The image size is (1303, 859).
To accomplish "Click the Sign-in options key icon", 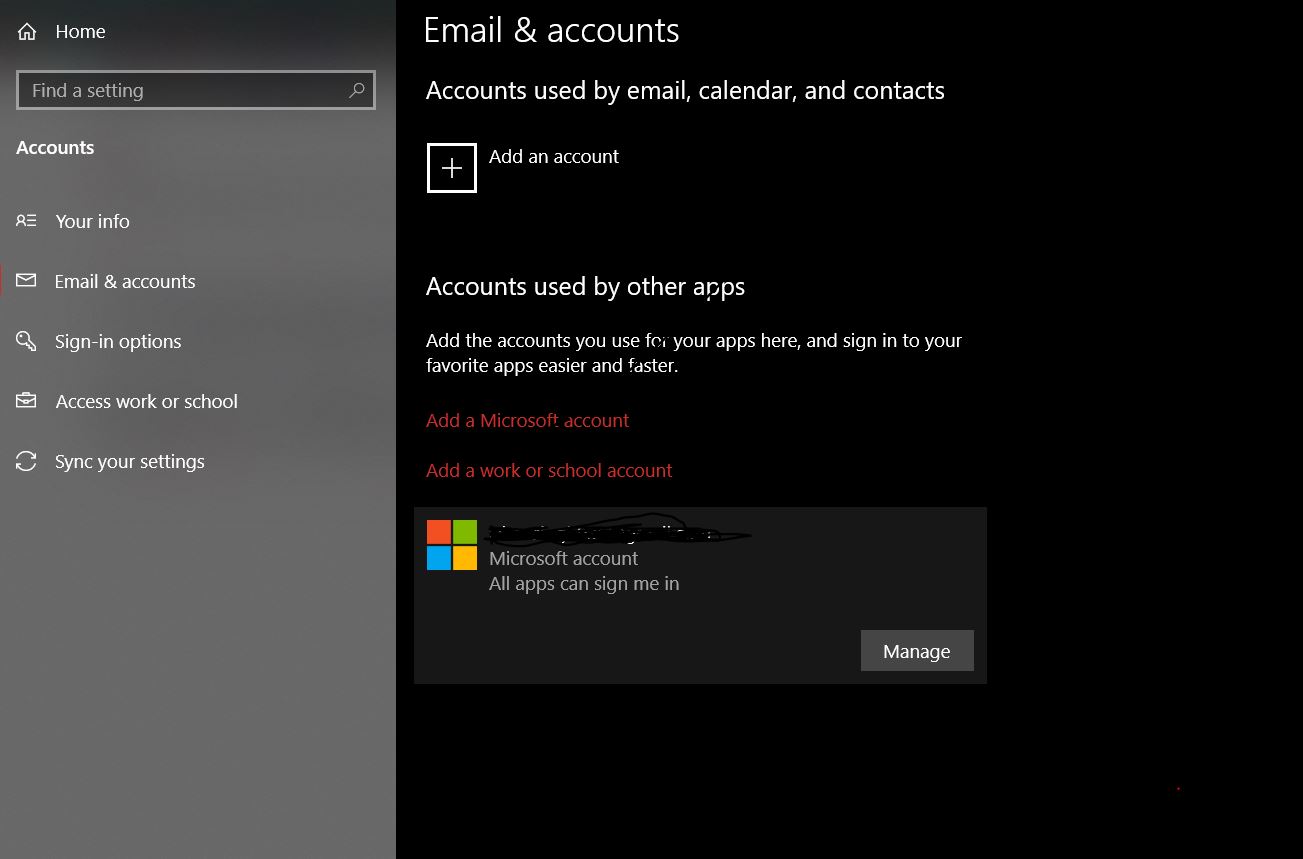I will [27, 341].
